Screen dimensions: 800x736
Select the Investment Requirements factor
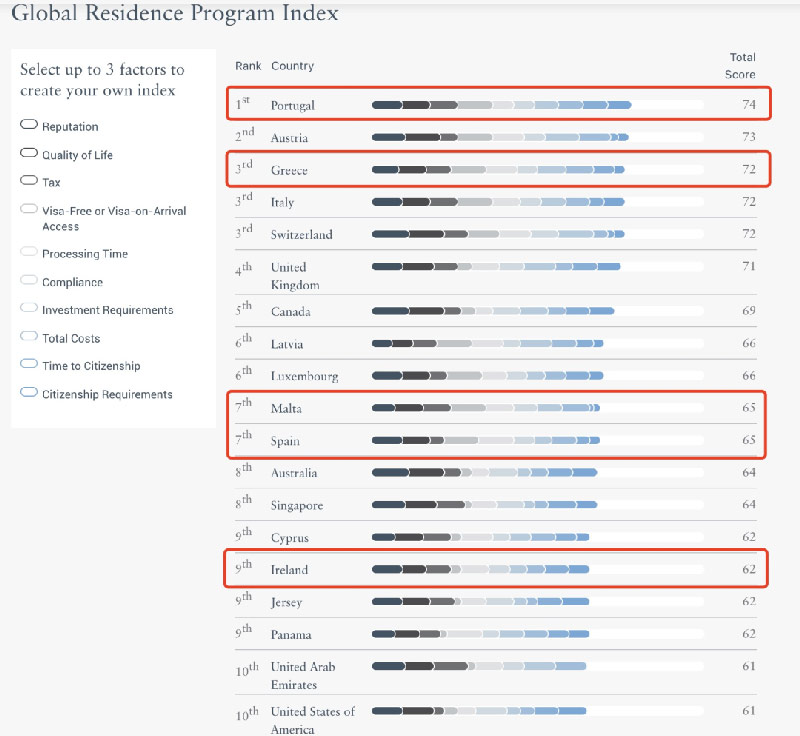click(x=29, y=309)
